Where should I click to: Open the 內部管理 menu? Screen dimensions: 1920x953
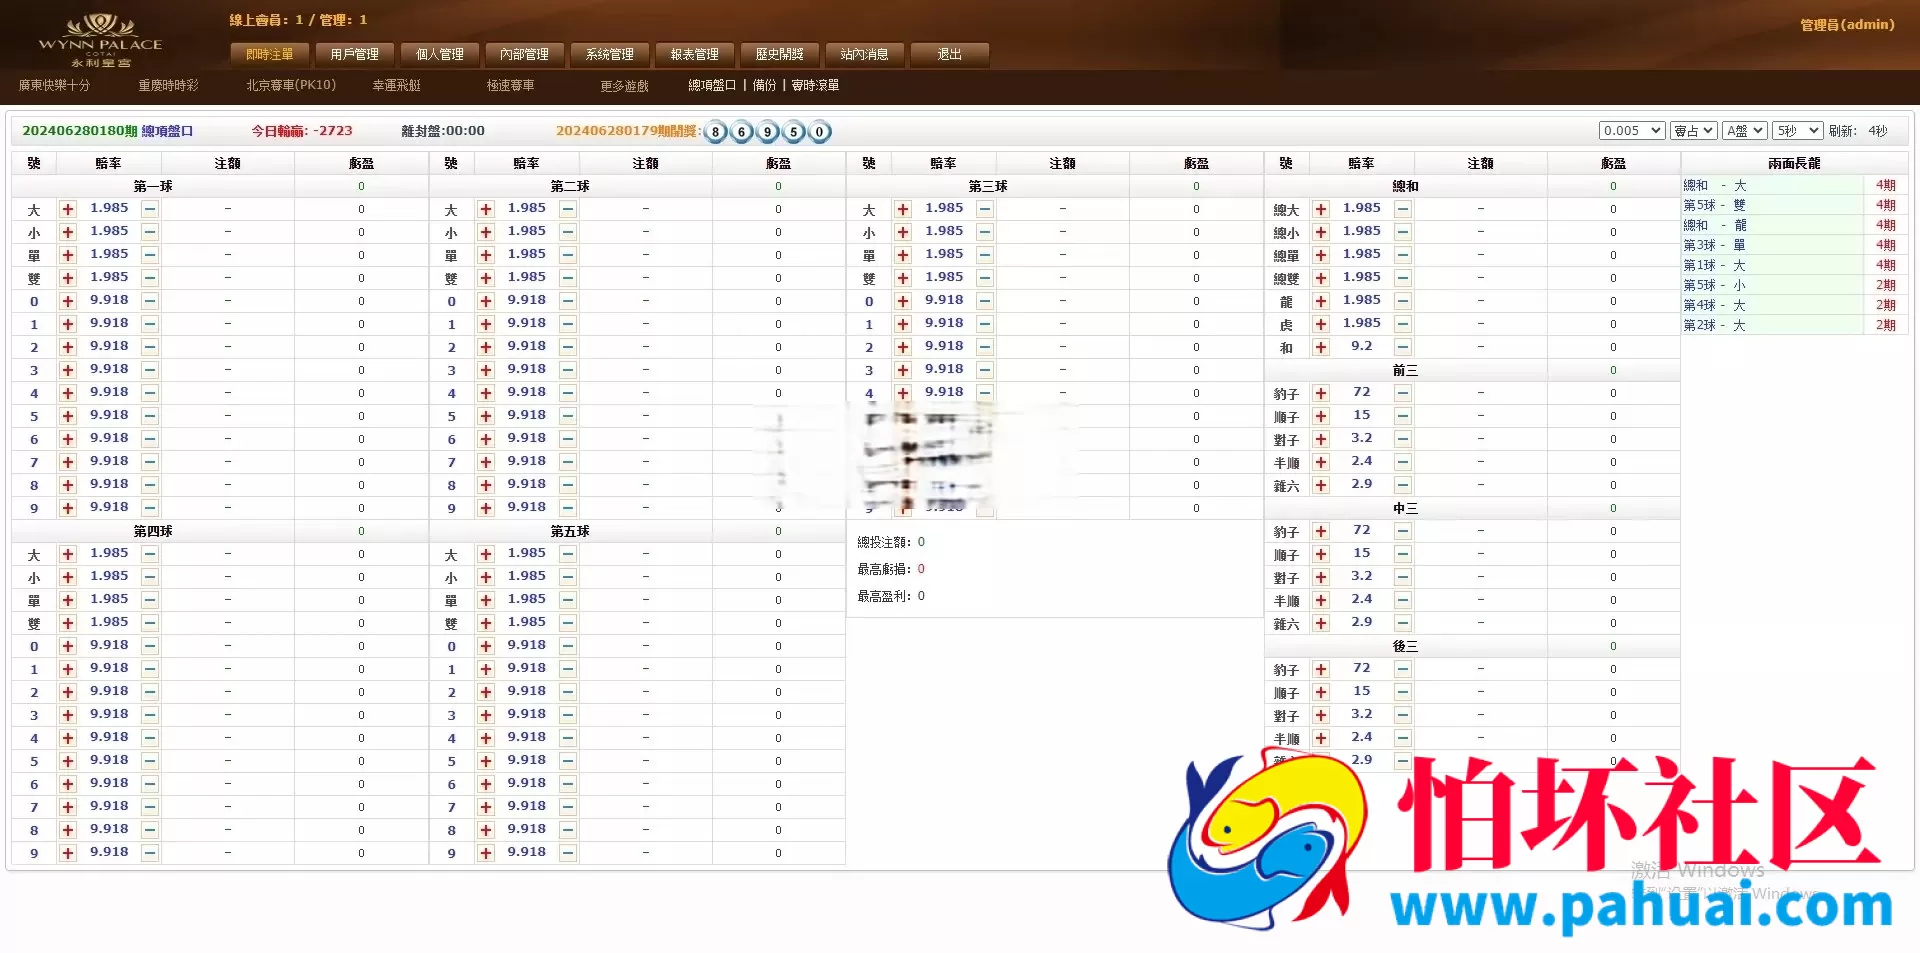[x=525, y=54]
